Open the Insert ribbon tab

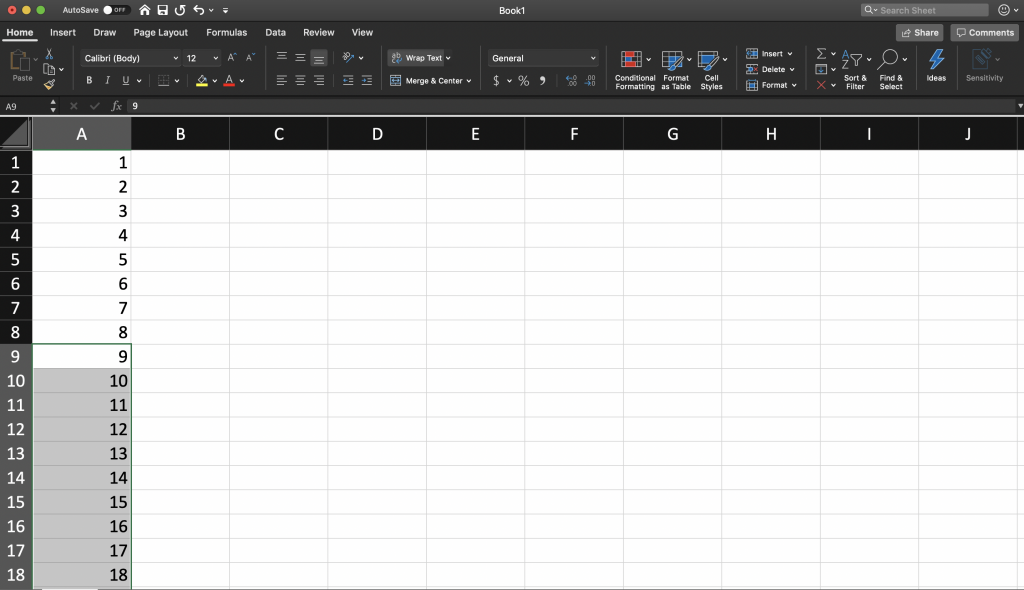point(63,32)
